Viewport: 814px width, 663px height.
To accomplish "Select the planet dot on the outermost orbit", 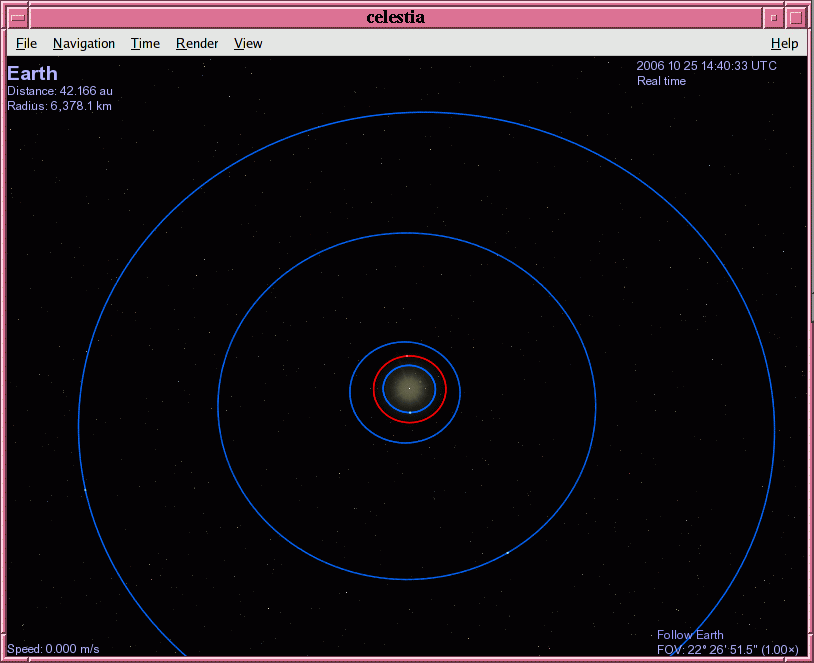I will coord(85,489).
